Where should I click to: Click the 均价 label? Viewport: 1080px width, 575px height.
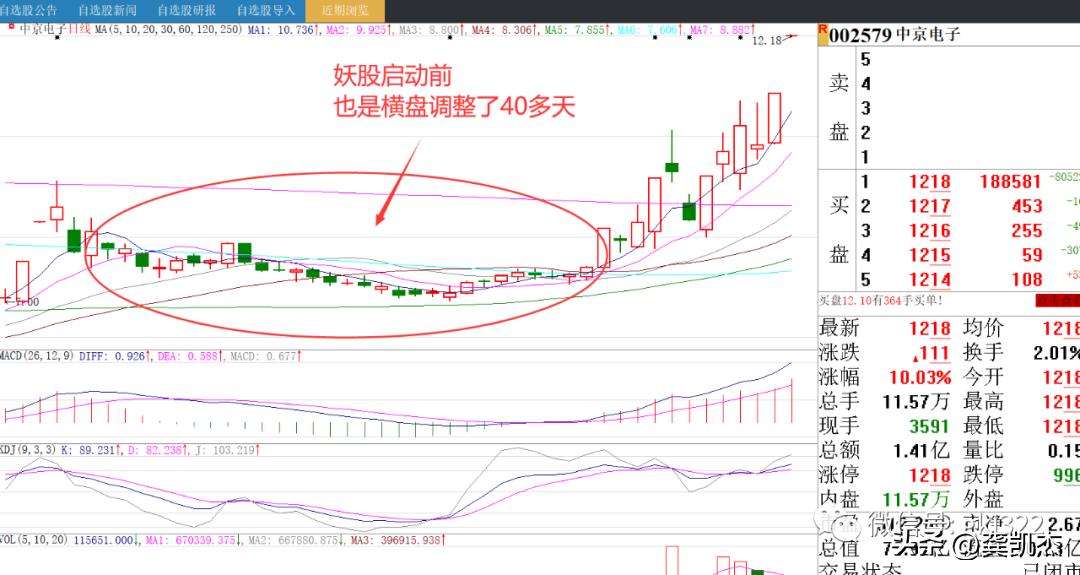click(x=983, y=328)
